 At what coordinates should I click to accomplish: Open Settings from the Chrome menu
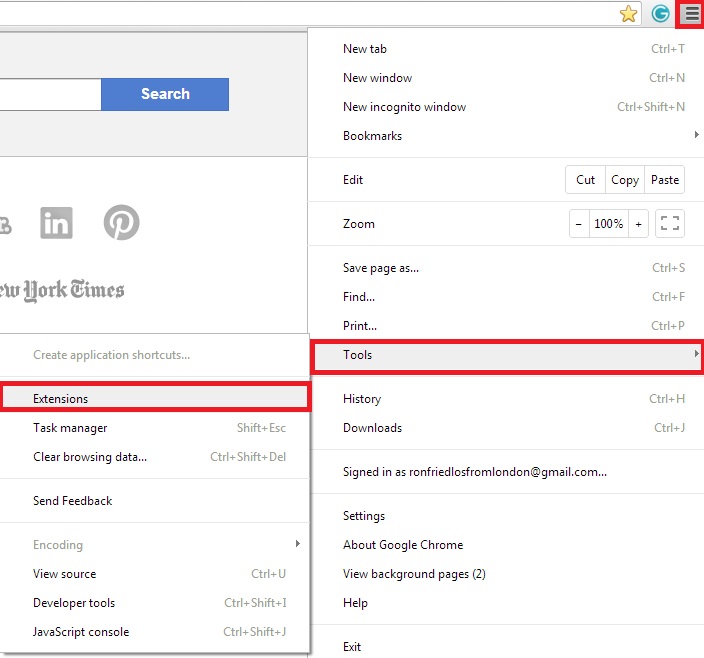364,516
